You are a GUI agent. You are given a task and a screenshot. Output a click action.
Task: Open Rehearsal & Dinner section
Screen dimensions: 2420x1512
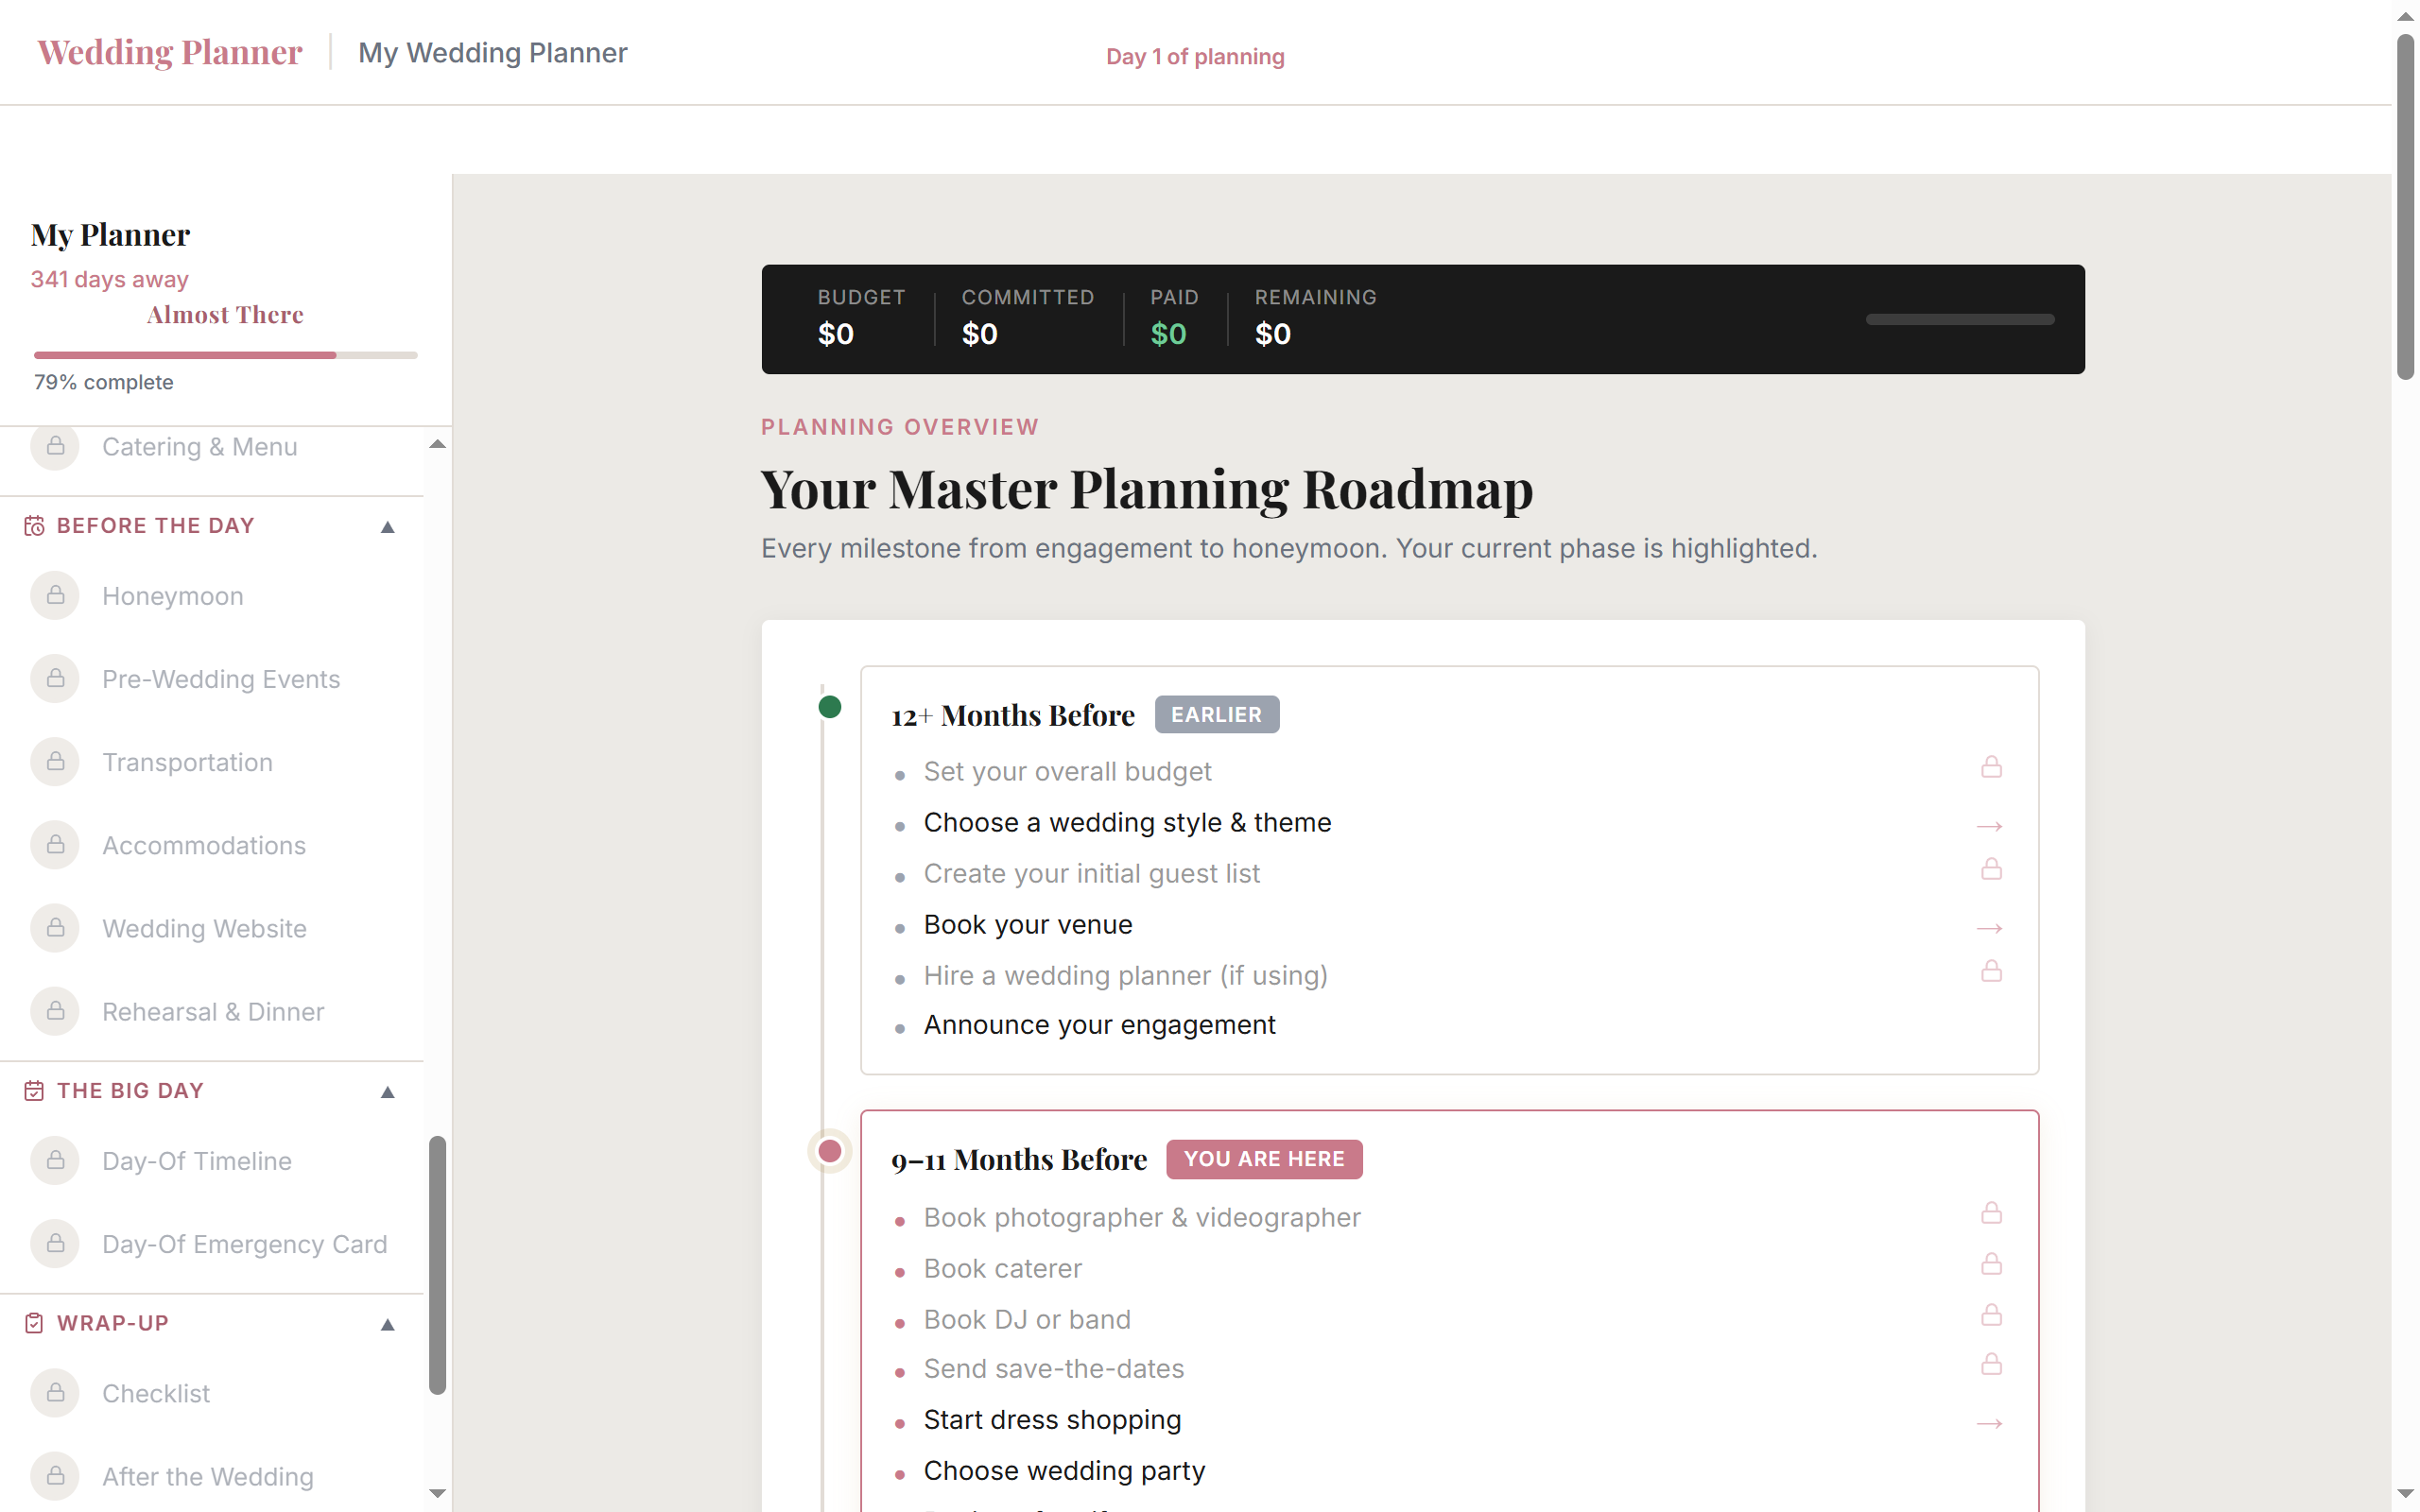click(x=212, y=1011)
